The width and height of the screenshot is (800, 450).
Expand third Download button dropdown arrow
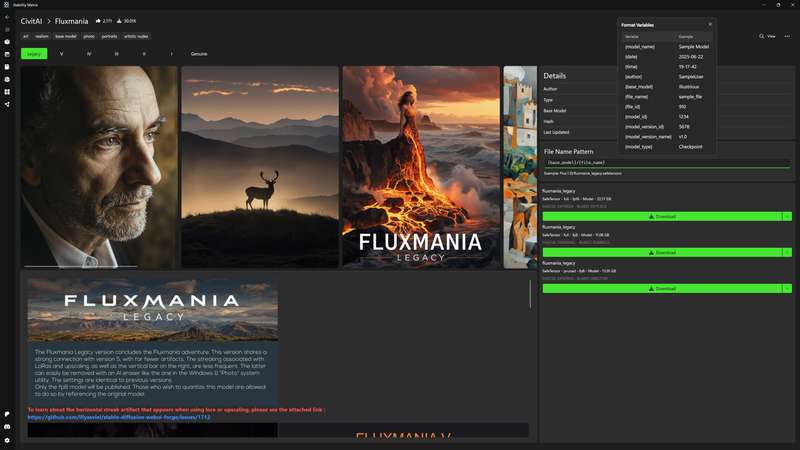[x=787, y=288]
